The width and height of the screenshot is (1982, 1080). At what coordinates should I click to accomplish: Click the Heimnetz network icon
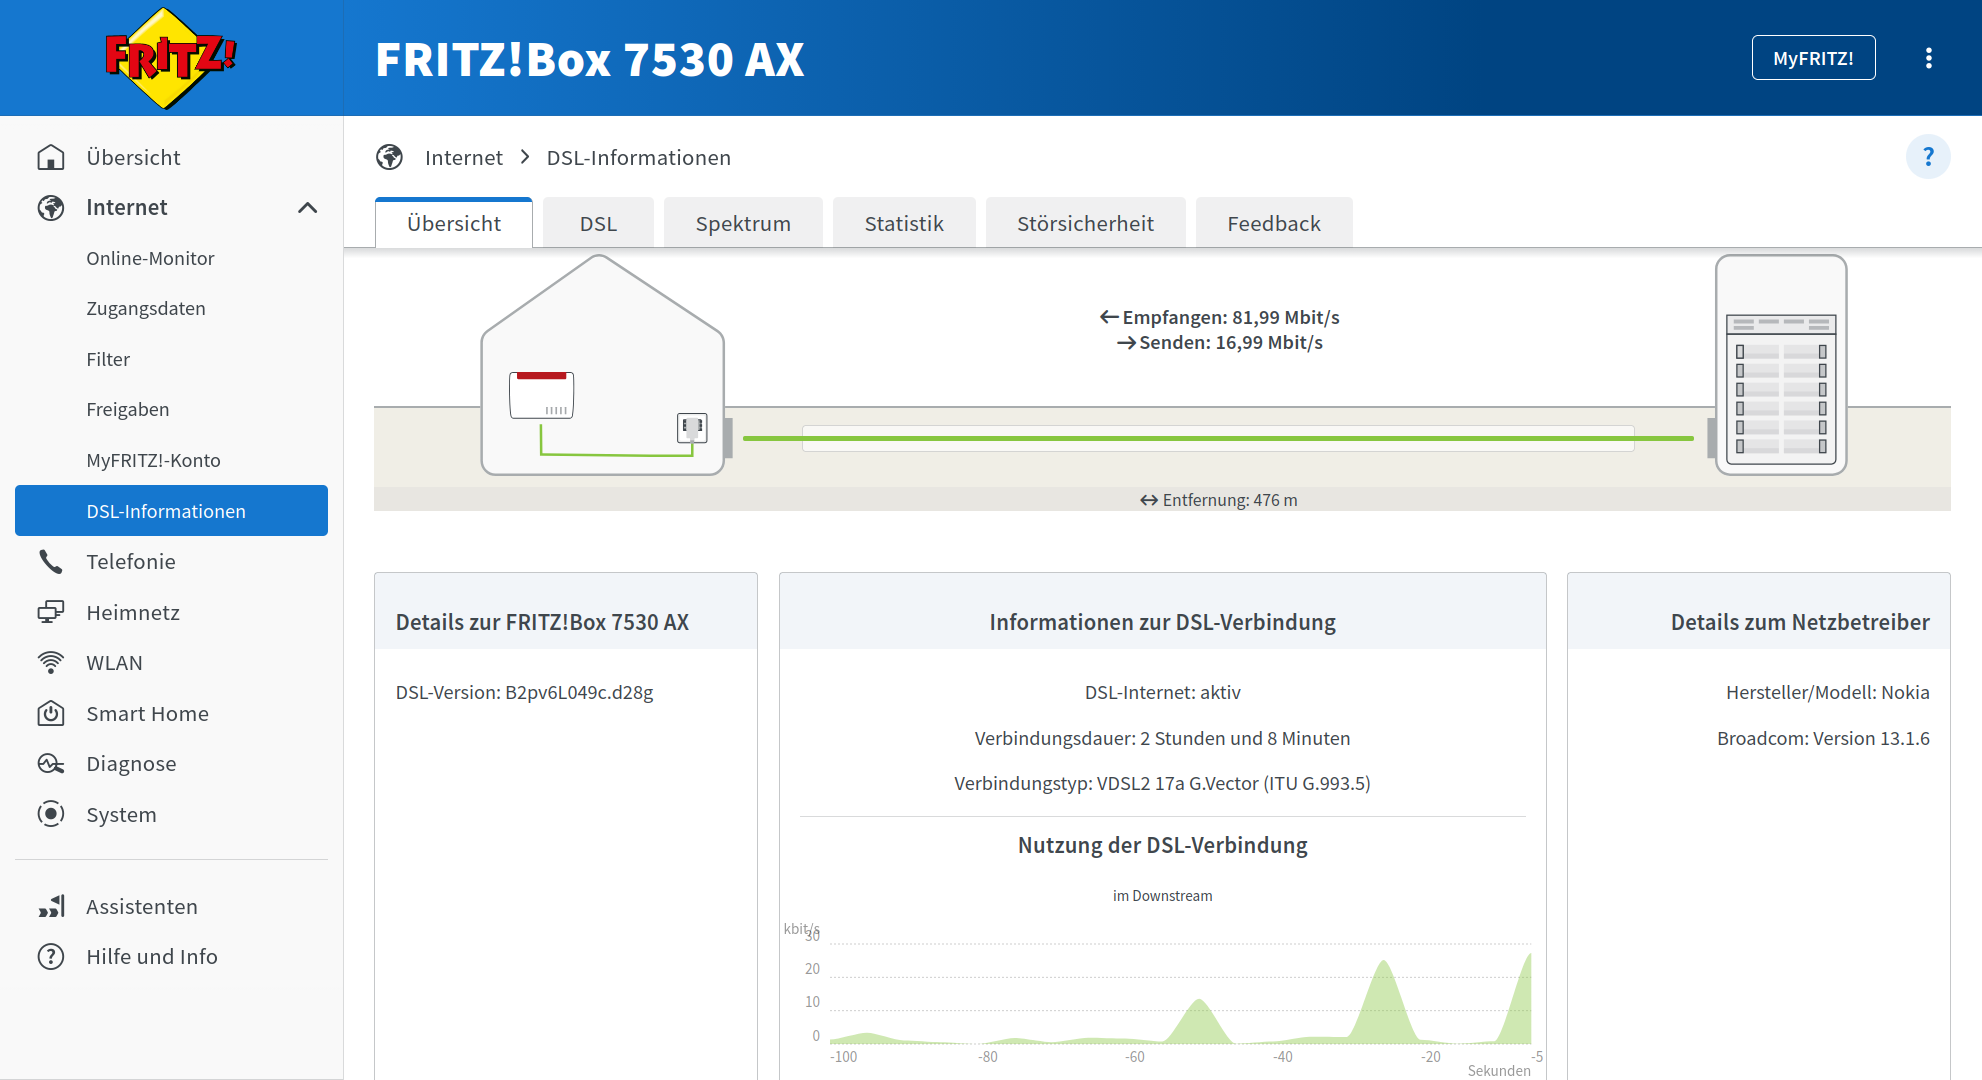click(51, 612)
